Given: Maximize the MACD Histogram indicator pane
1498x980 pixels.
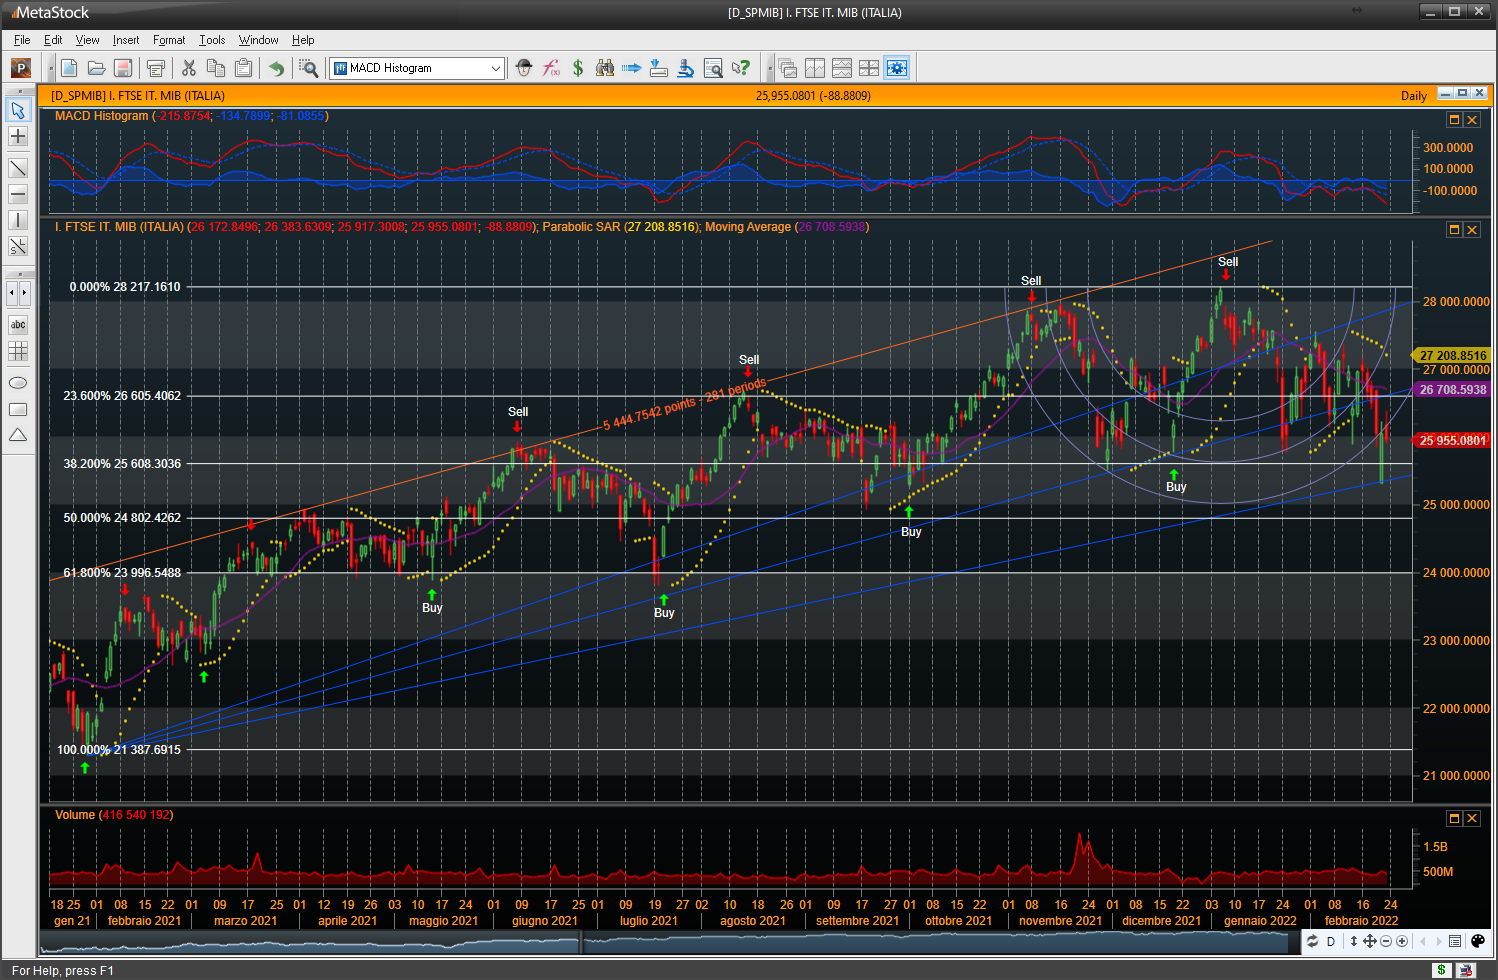Looking at the screenshot, I should click(1454, 120).
